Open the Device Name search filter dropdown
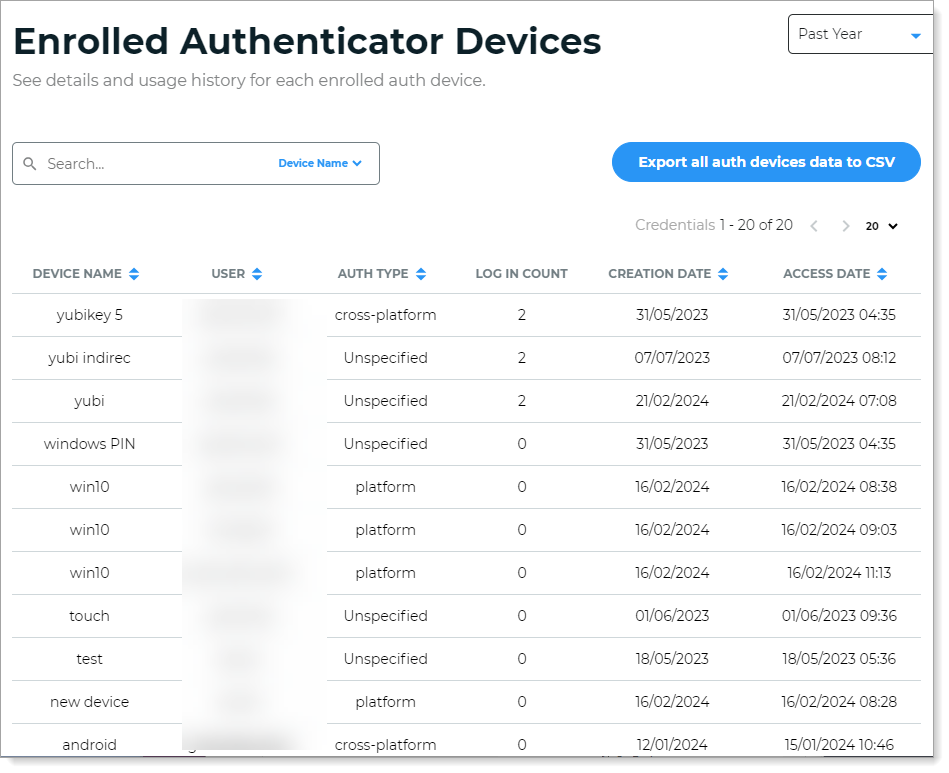 [320, 163]
